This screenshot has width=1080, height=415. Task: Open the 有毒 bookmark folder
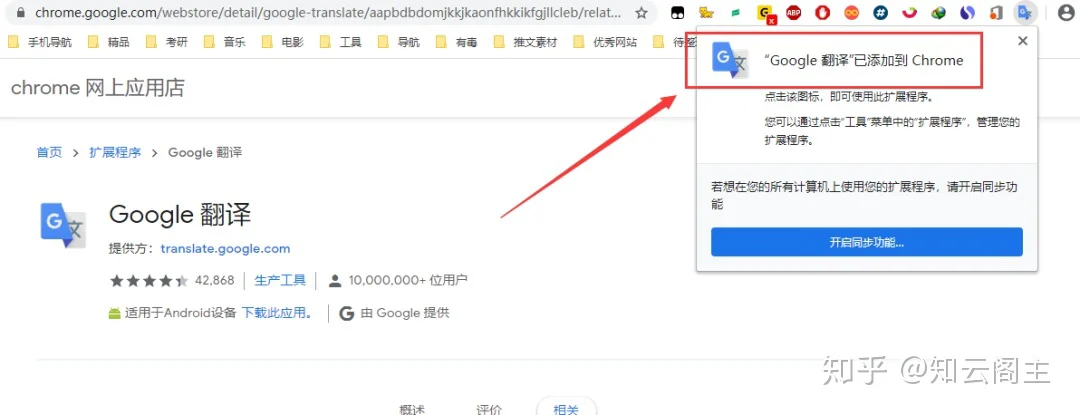(457, 42)
